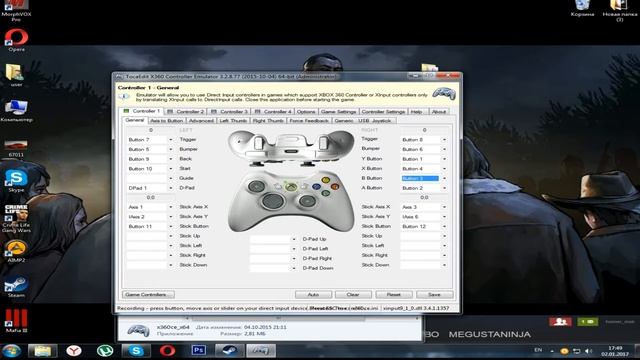Click the gamepad icon in emulator header
640x360 pixels.
point(444,93)
